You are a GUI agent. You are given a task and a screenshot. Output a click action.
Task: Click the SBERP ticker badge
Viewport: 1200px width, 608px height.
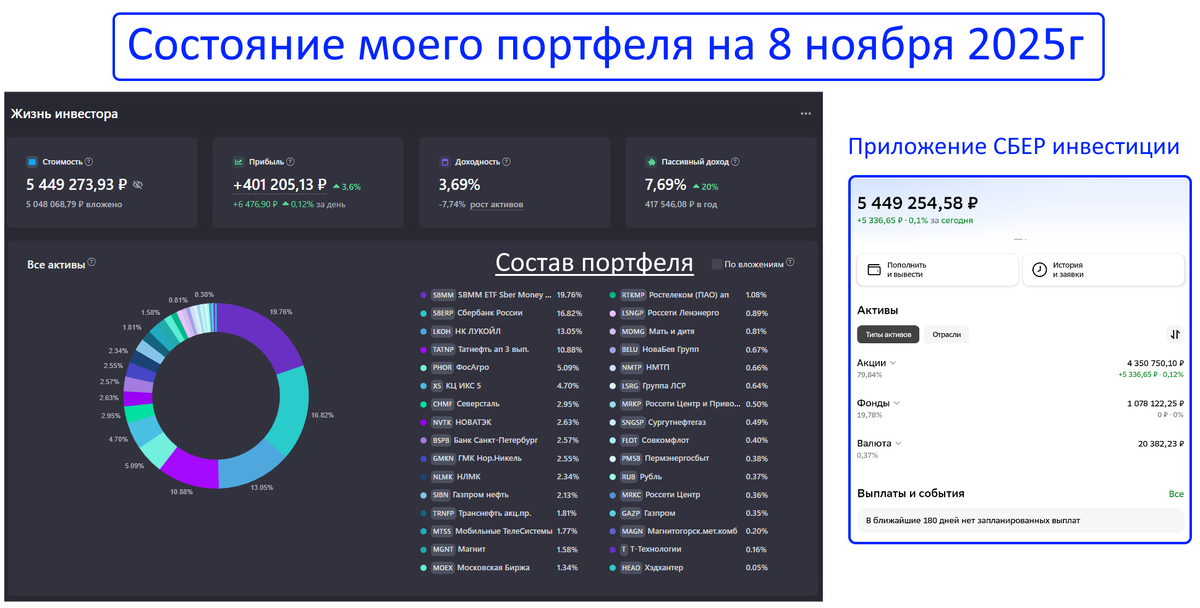click(x=443, y=313)
